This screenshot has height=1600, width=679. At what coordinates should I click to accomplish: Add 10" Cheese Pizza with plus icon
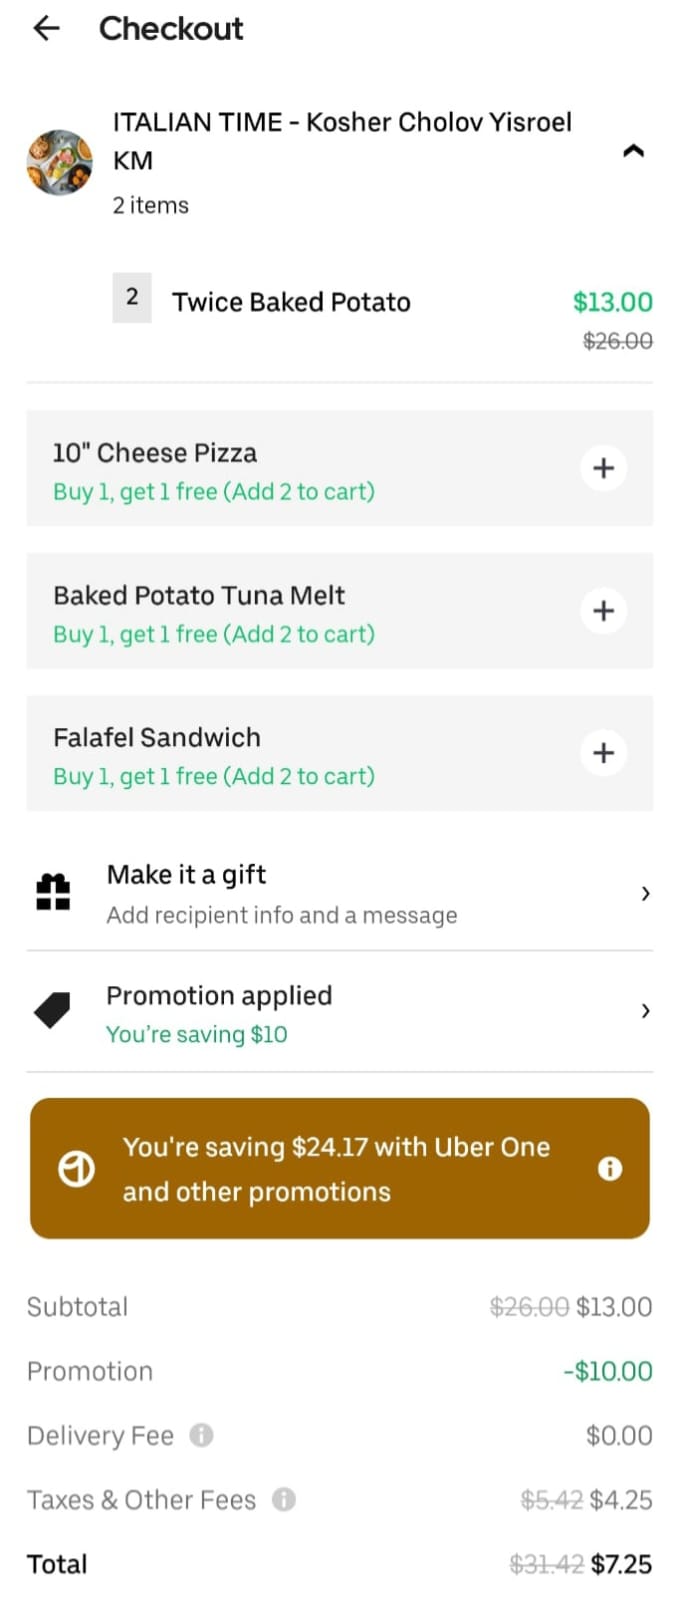coord(603,468)
